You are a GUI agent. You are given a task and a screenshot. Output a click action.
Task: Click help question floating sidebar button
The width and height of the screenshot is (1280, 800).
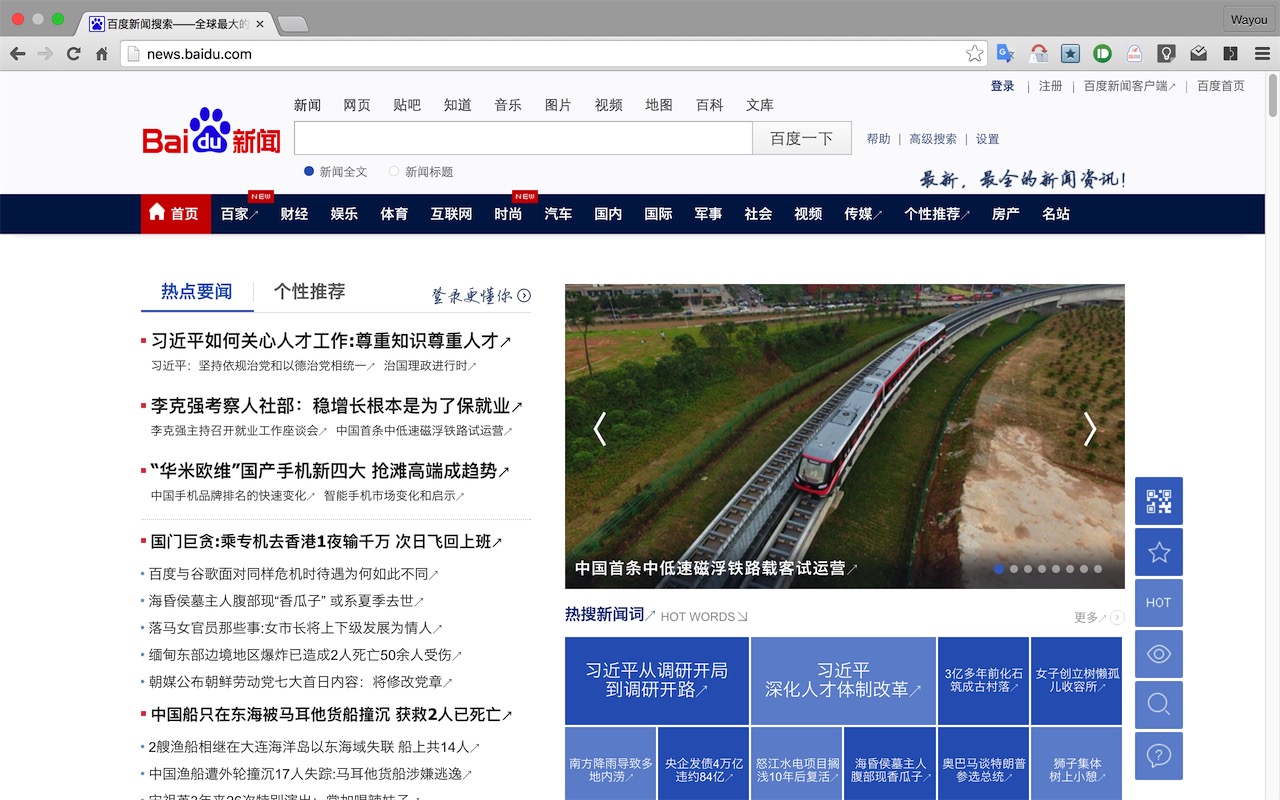[x=1159, y=756]
